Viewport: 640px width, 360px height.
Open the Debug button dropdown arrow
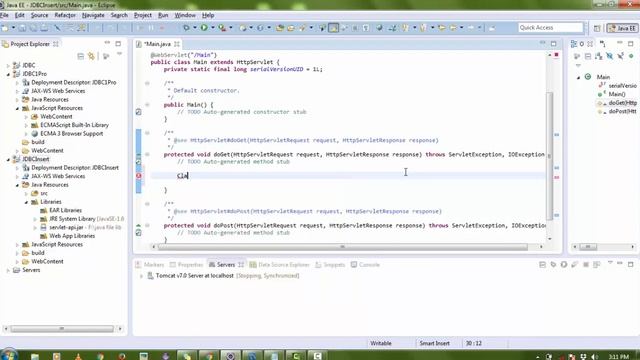coord(195,28)
